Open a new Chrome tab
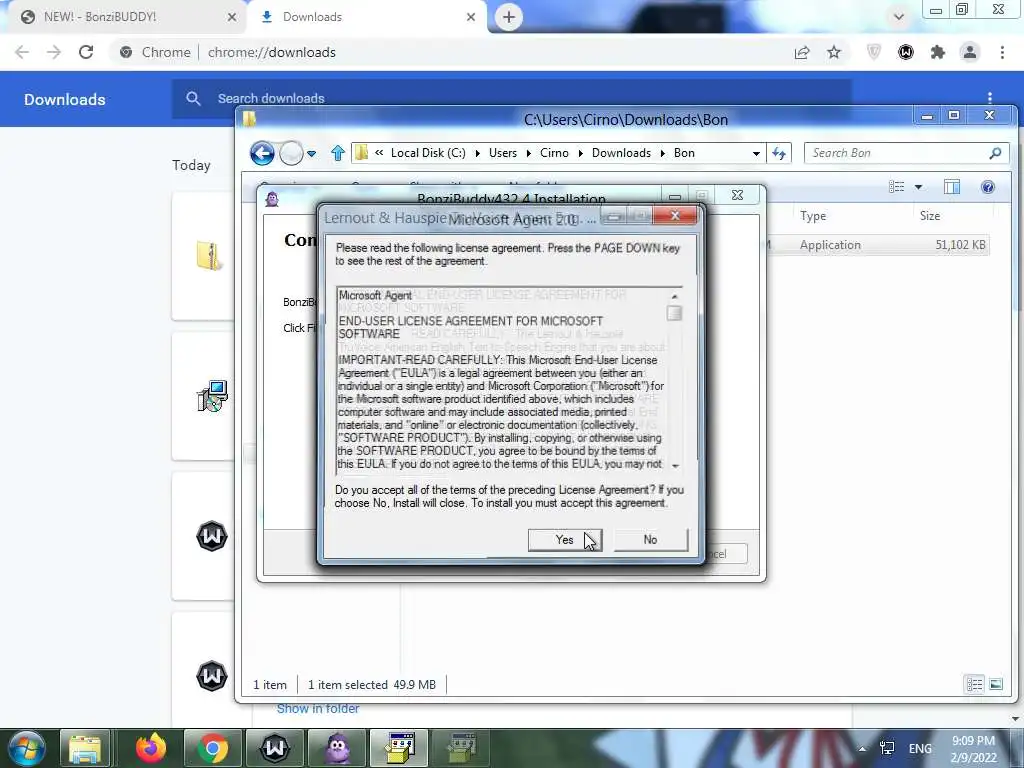Image resolution: width=1024 pixels, height=768 pixels. [509, 17]
